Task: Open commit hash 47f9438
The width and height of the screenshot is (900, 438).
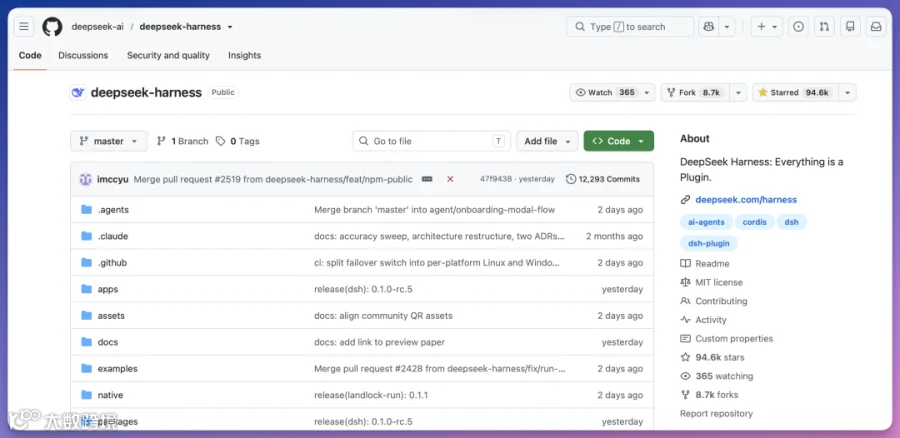Action: pyautogui.click(x=495, y=179)
